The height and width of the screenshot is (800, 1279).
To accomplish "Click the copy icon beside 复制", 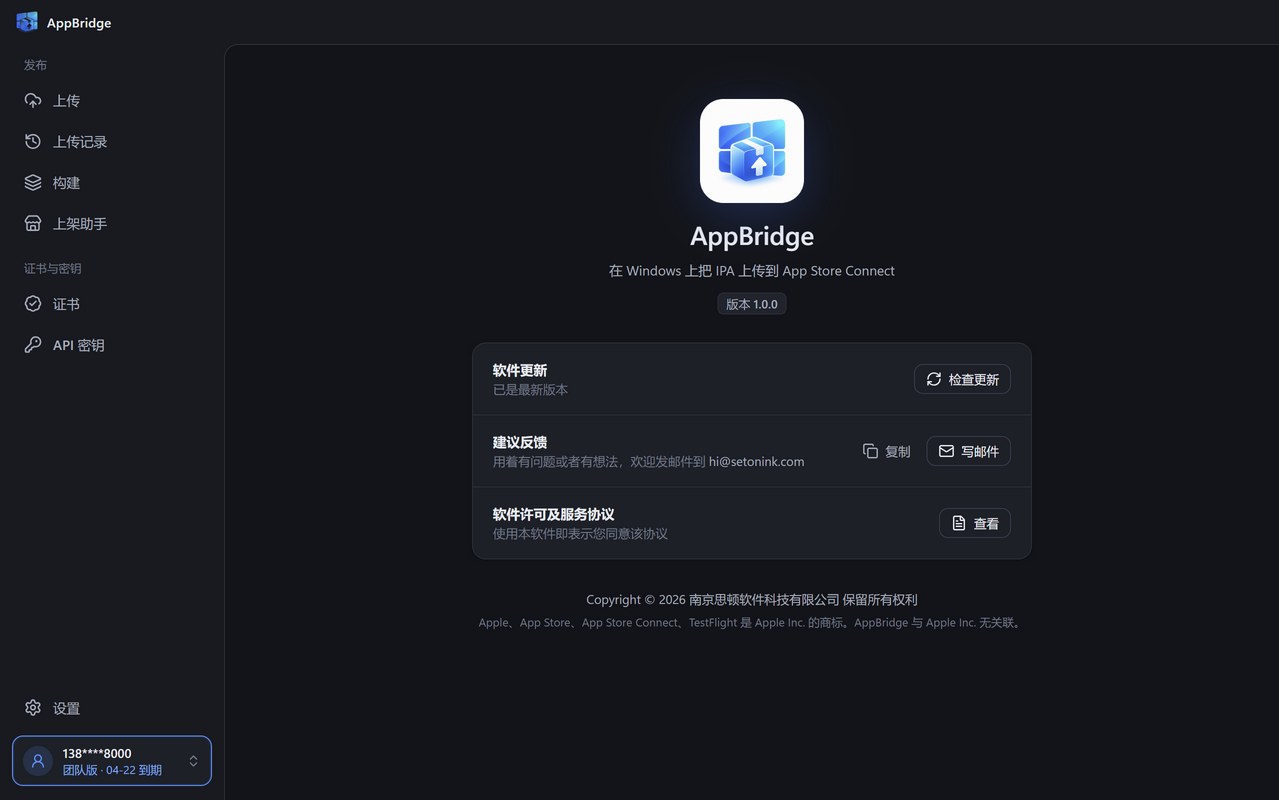I will point(870,451).
